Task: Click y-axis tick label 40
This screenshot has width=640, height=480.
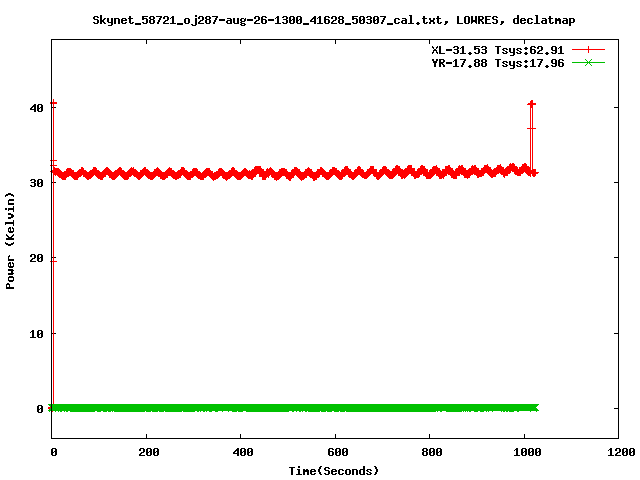Action: 36,108
